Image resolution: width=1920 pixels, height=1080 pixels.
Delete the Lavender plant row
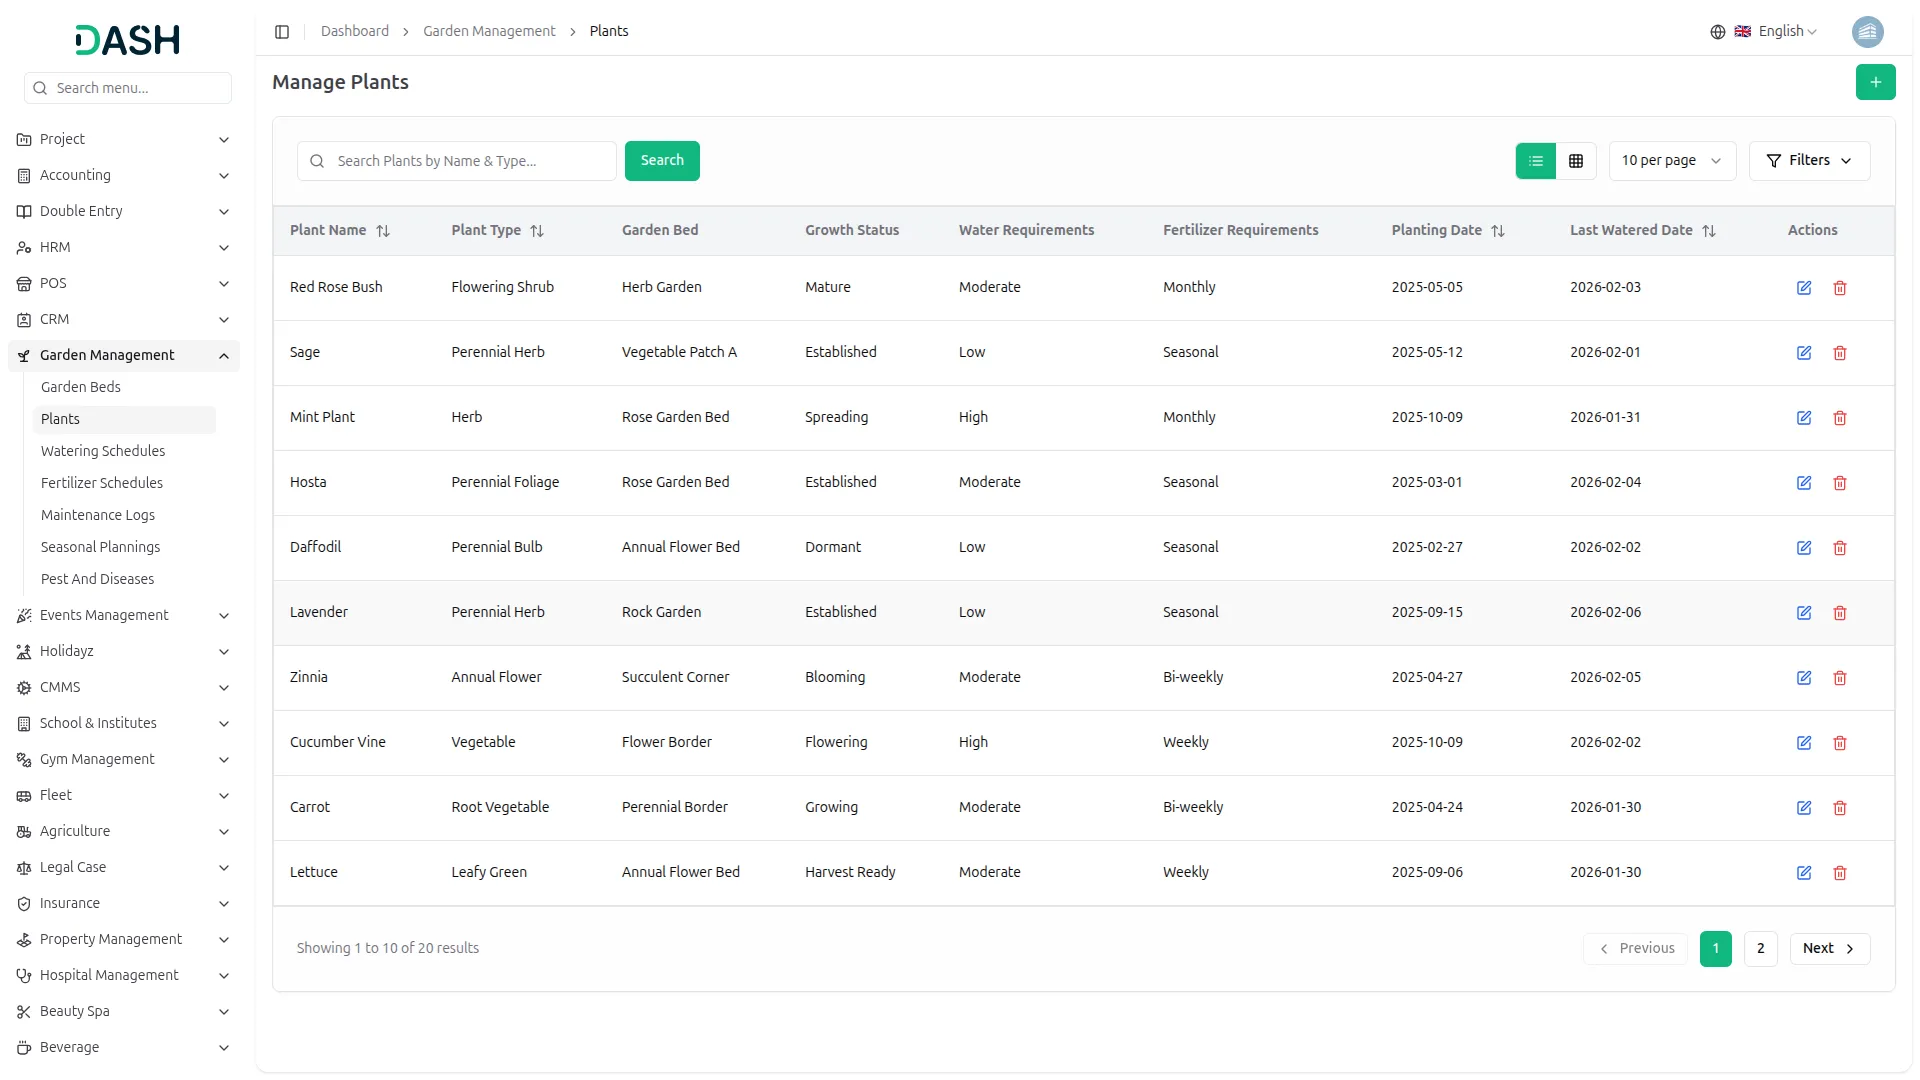1840,613
